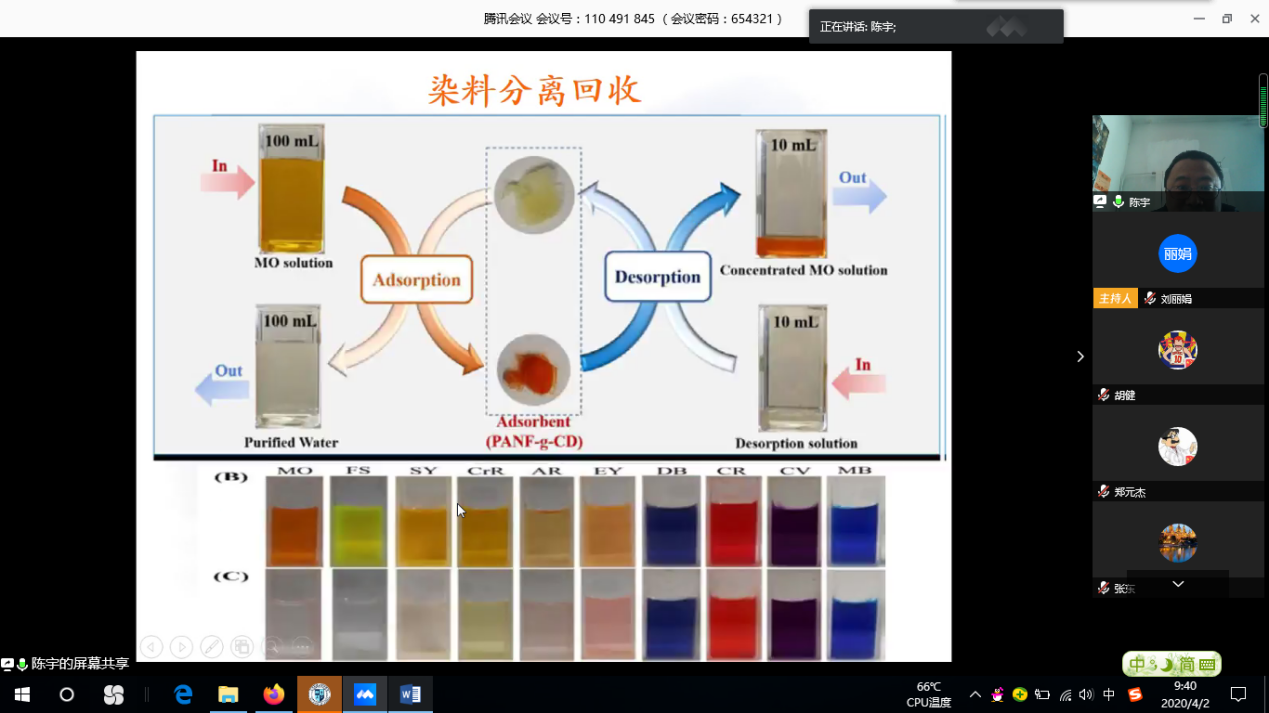Image resolution: width=1269 pixels, height=713 pixels.
Task: Select the slideshow pen tool icon
Action: coord(212,647)
